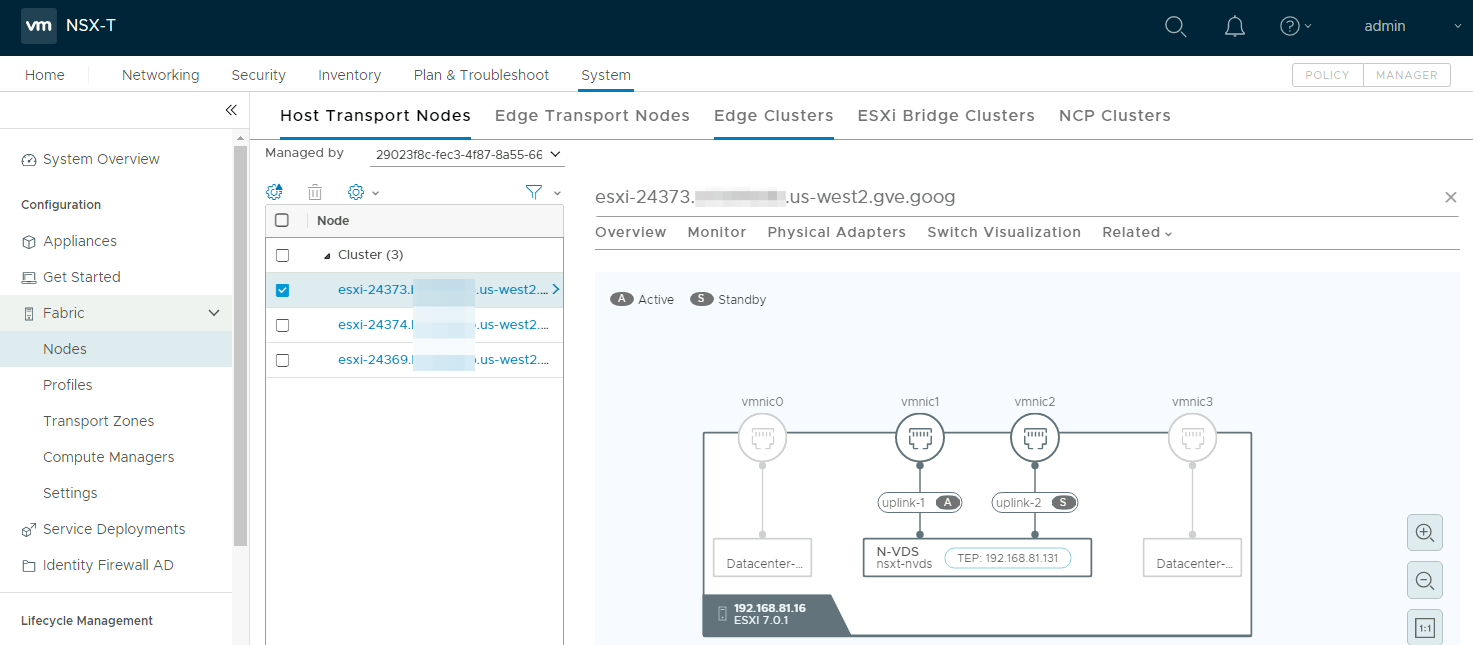The image size is (1473, 645).
Task: Open Plan & Troubleshoot tab
Action: click(x=481, y=75)
